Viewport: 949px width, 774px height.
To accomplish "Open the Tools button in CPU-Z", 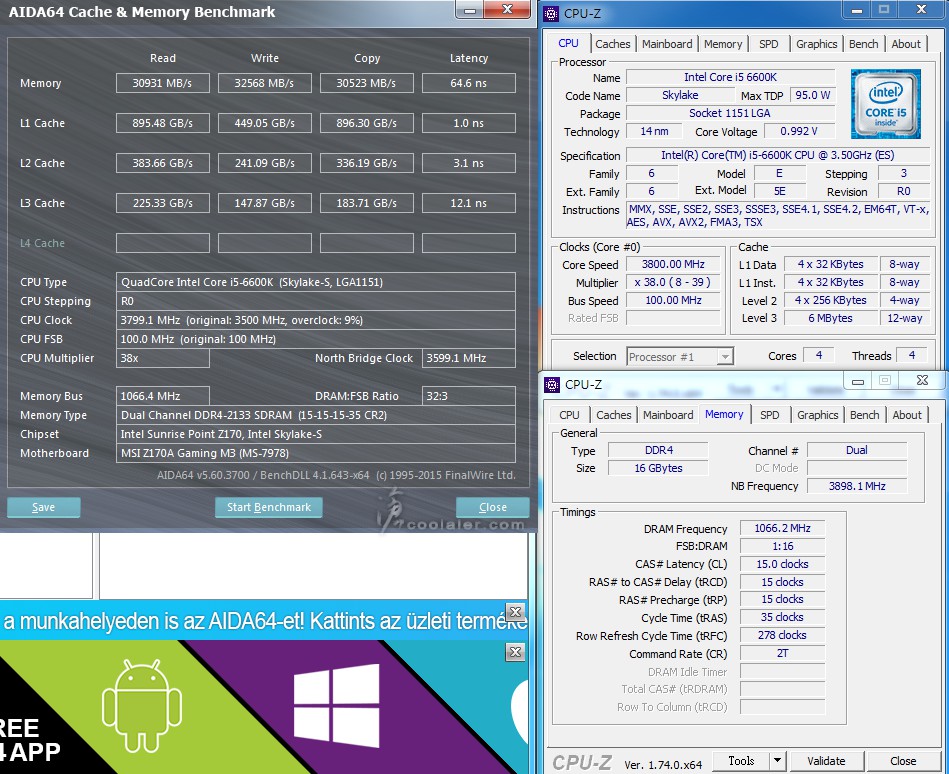I will click(741, 760).
